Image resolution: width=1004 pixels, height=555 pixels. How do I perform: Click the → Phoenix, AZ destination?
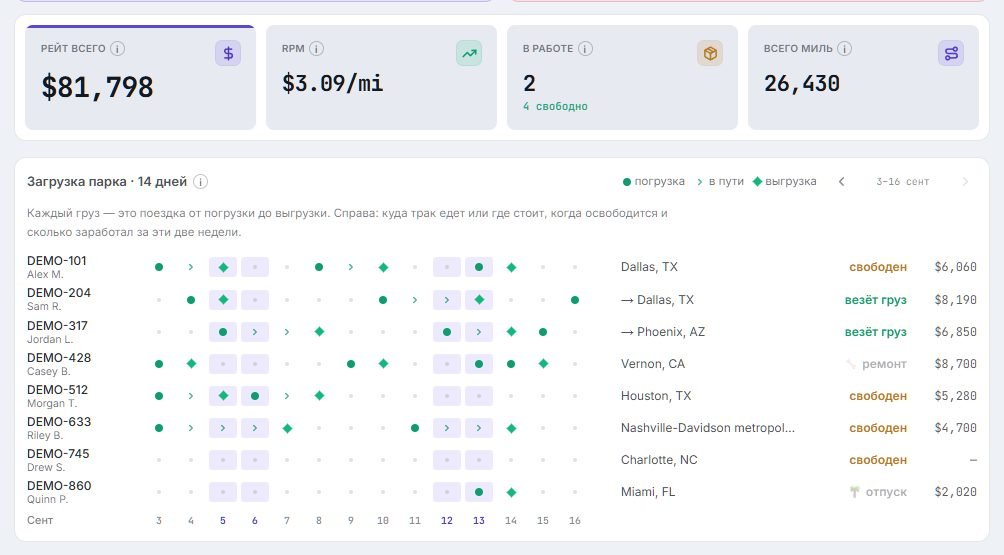click(663, 332)
